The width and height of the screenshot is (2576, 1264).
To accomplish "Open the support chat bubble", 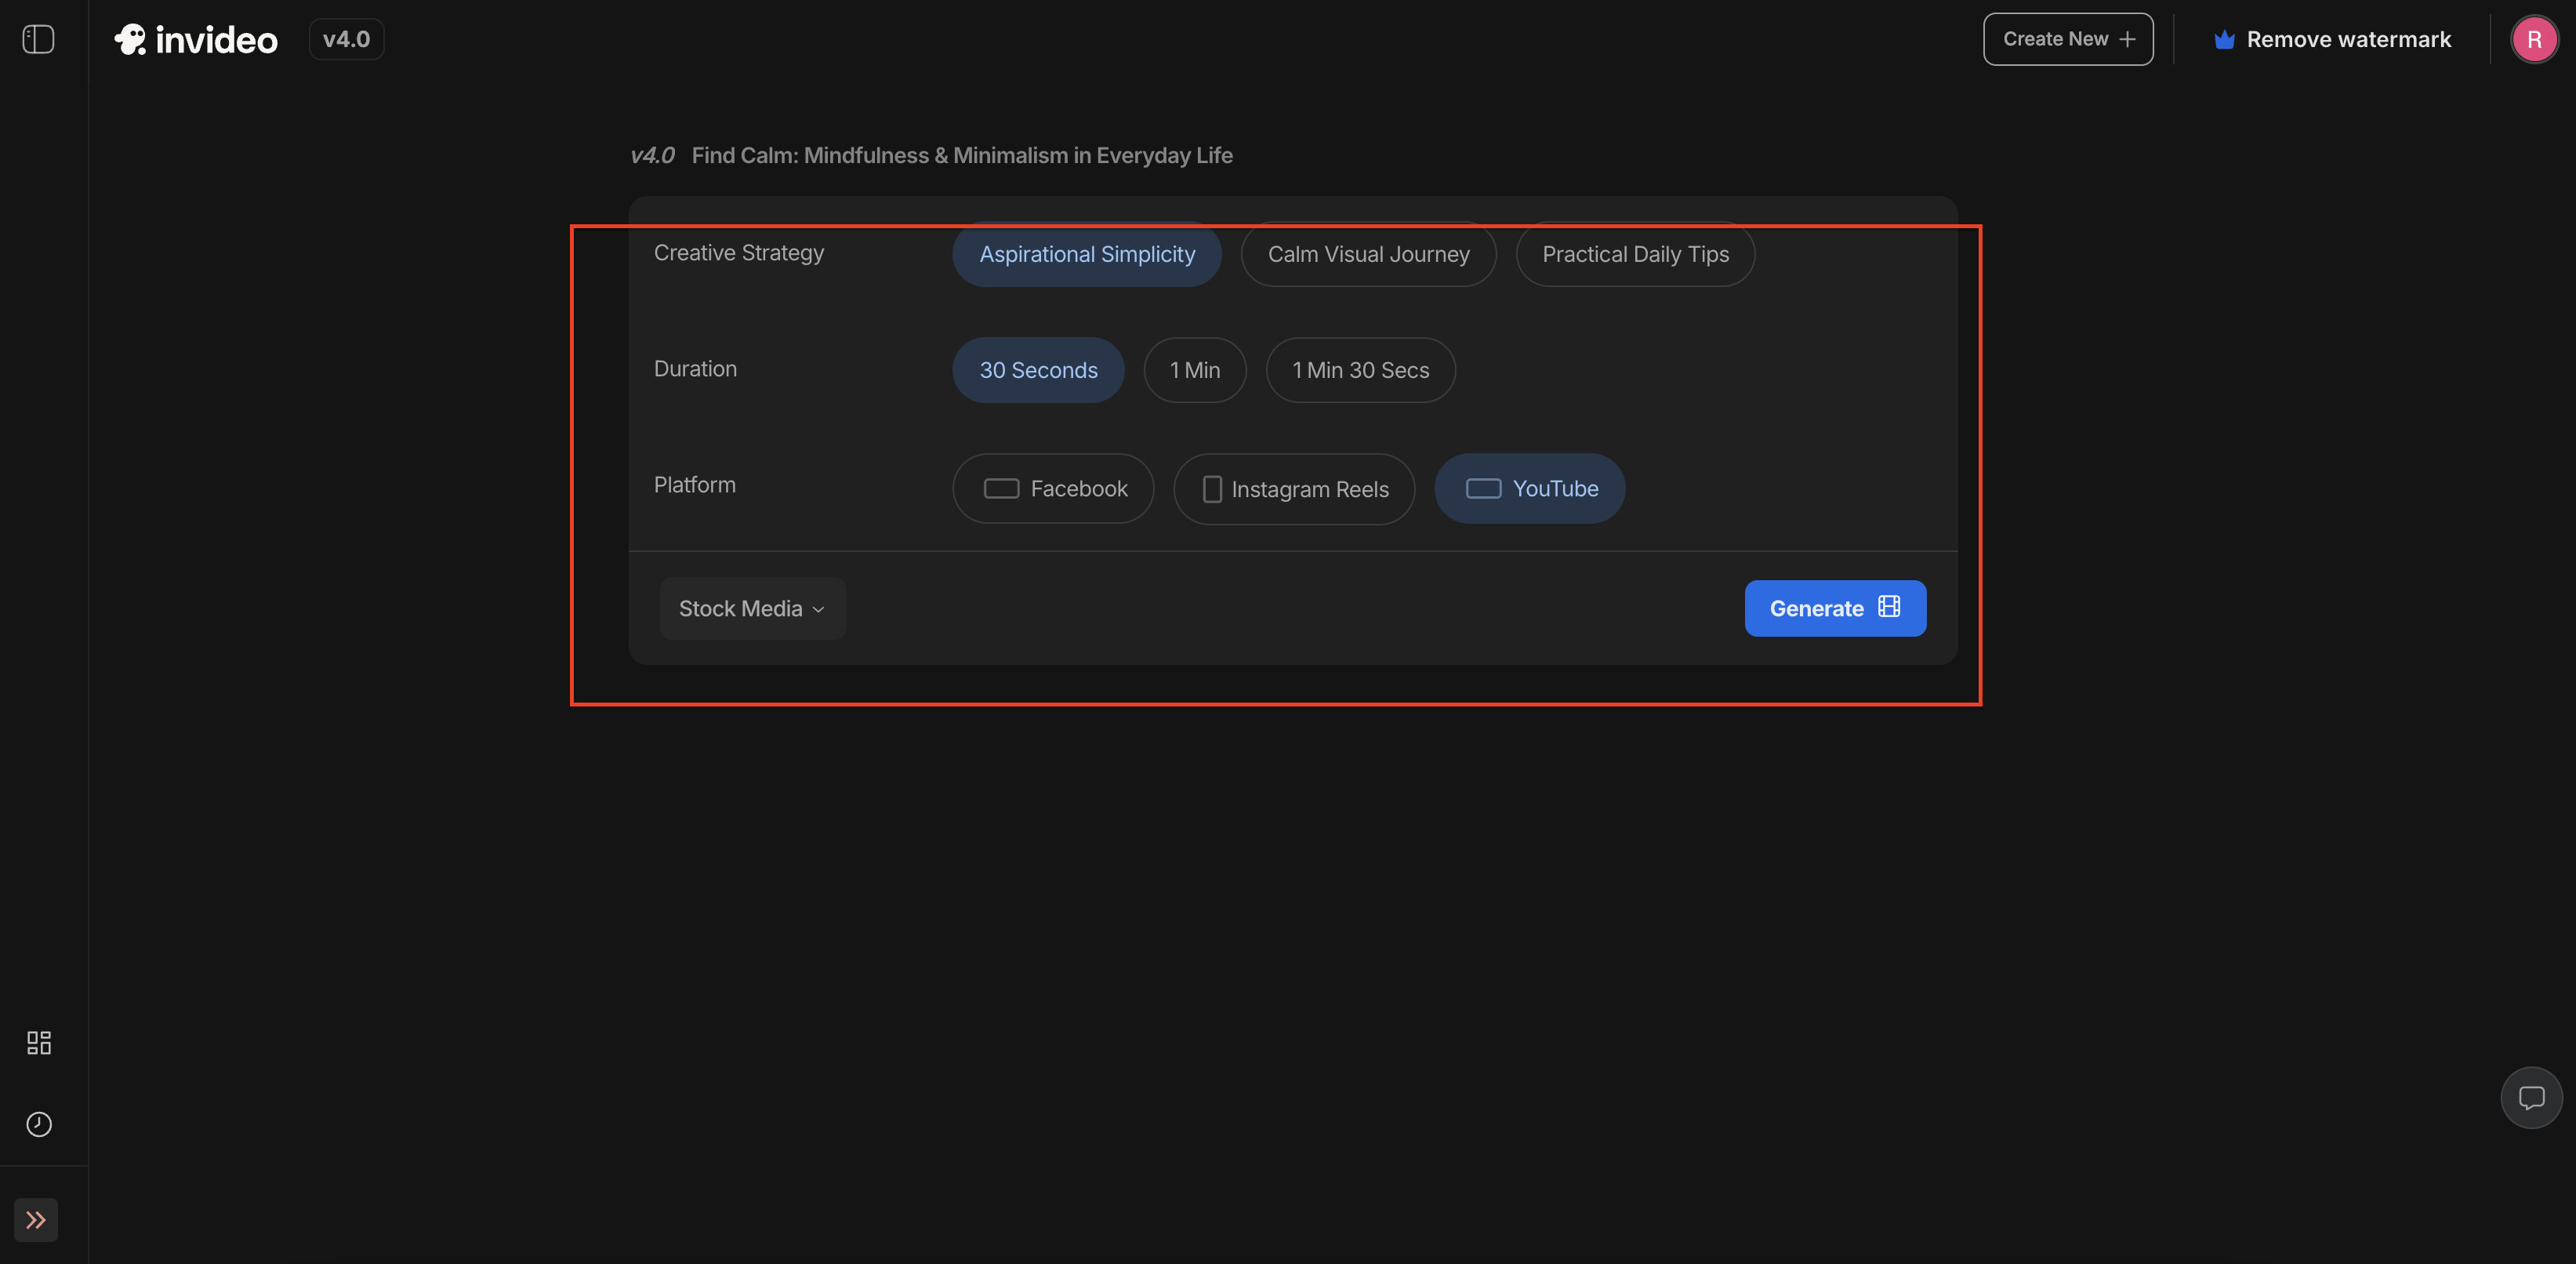I will (2531, 1097).
